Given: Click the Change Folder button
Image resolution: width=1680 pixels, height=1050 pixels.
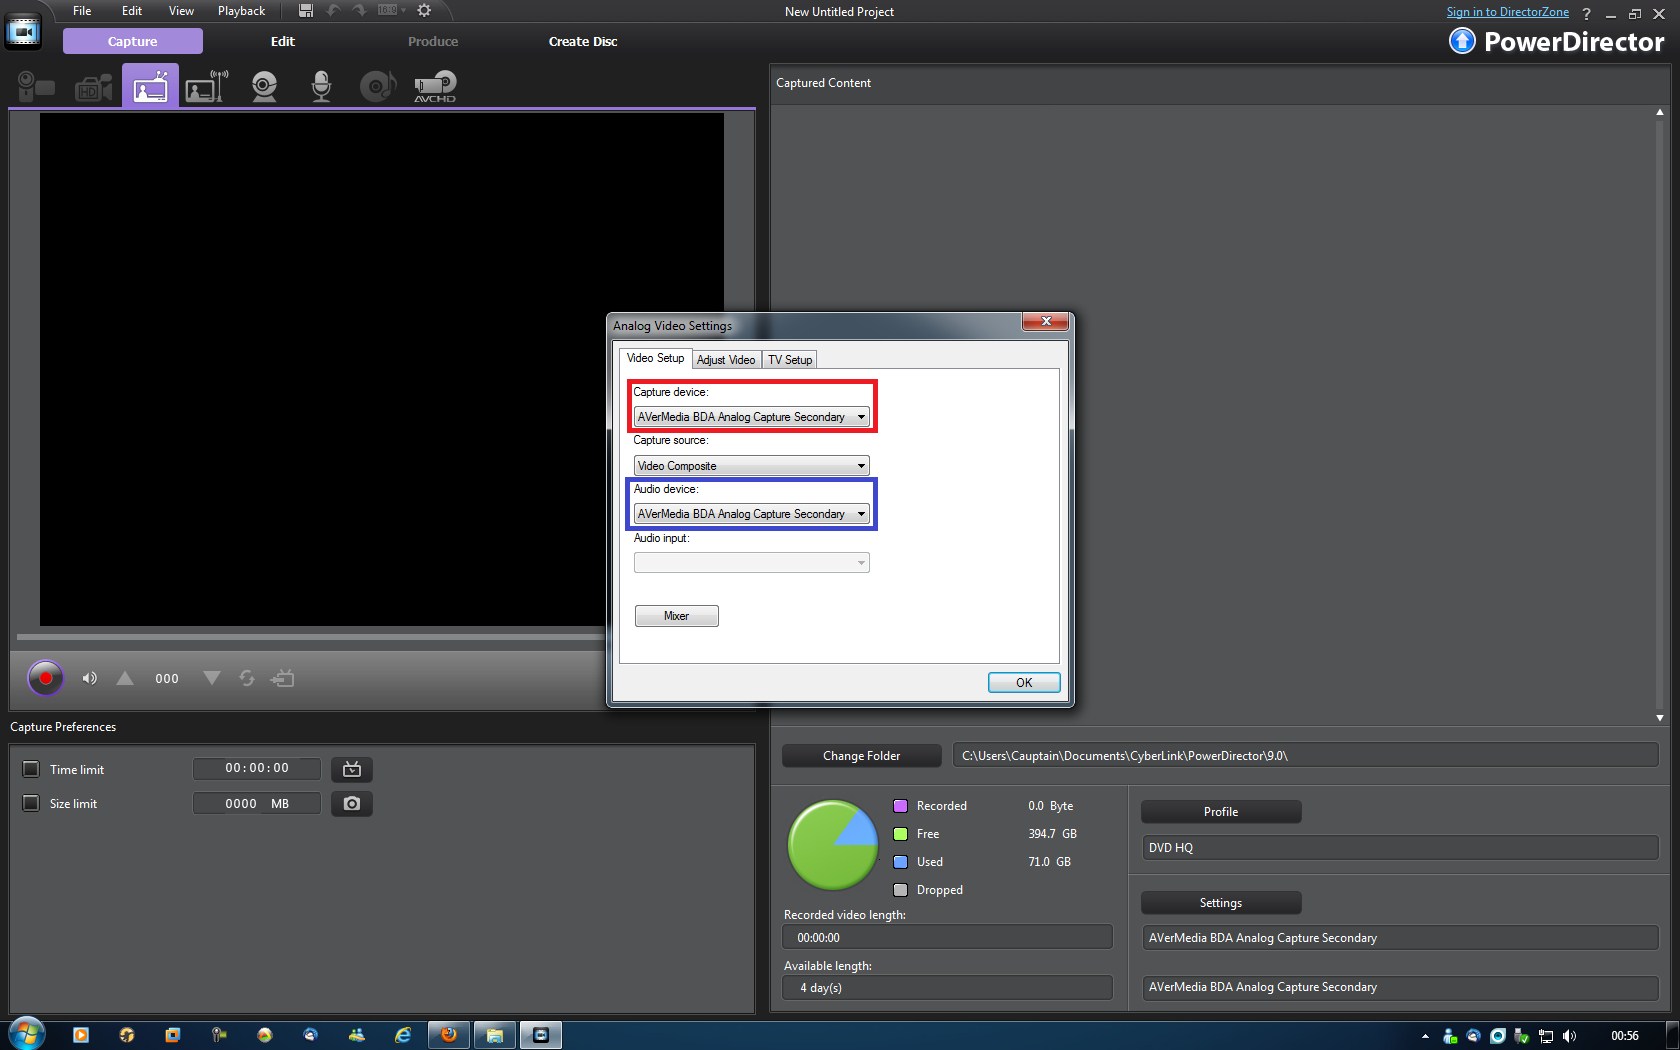Looking at the screenshot, I should pyautogui.click(x=862, y=756).
